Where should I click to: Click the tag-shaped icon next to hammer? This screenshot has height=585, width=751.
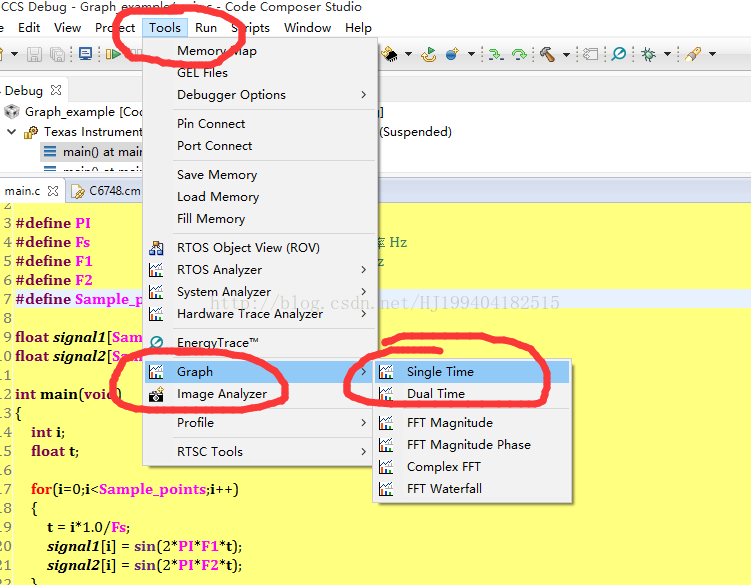(591, 54)
